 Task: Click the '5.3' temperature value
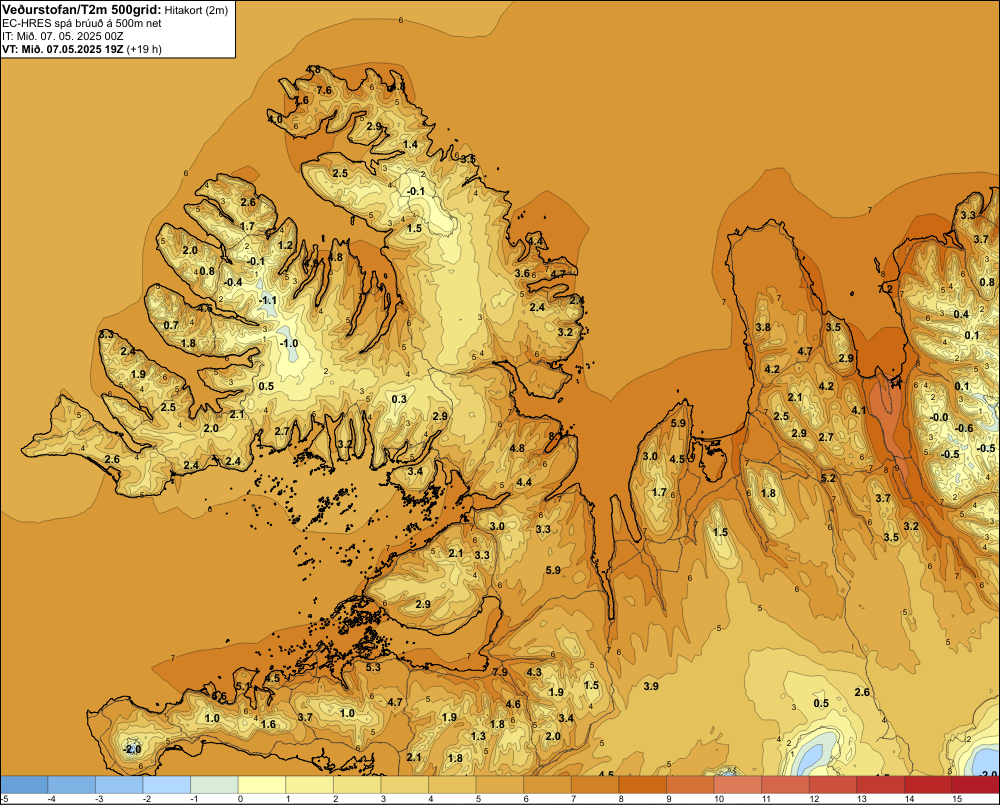coord(373,667)
